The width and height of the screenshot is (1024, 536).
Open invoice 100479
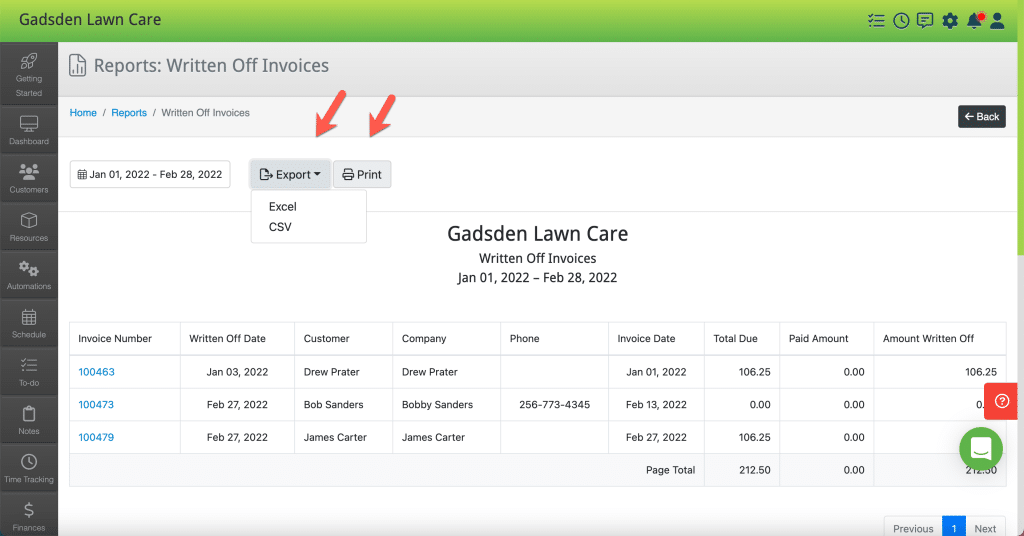(x=96, y=437)
